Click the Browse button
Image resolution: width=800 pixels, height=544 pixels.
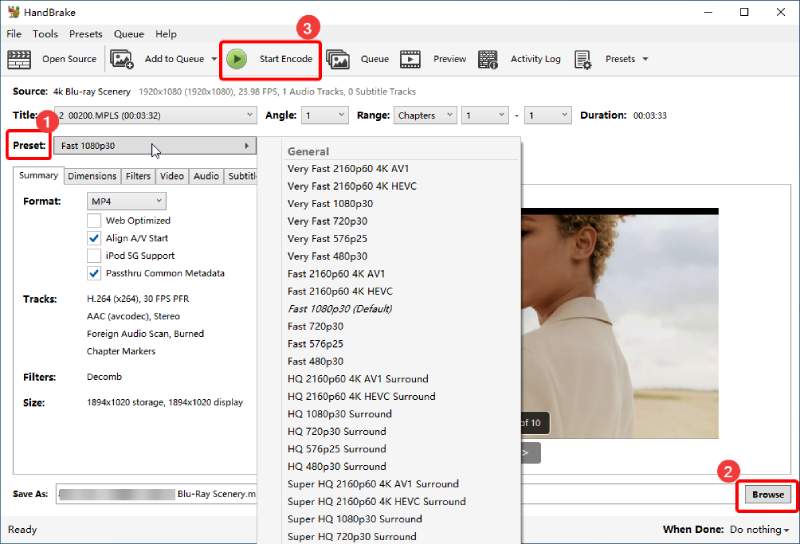pyautogui.click(x=767, y=494)
